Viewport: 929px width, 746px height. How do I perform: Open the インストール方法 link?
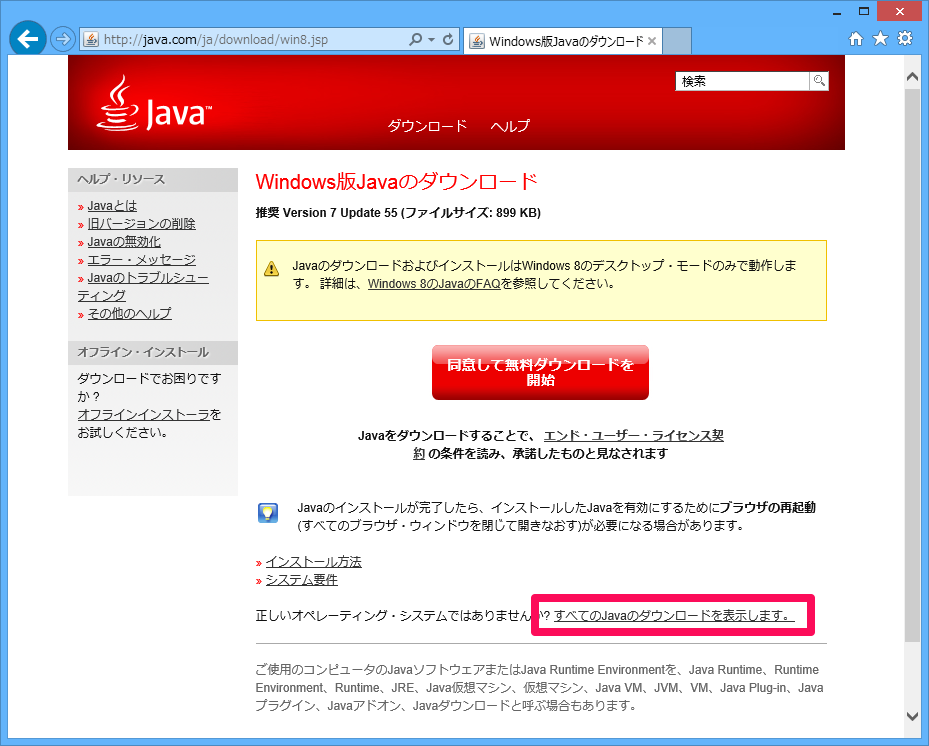(x=313, y=562)
